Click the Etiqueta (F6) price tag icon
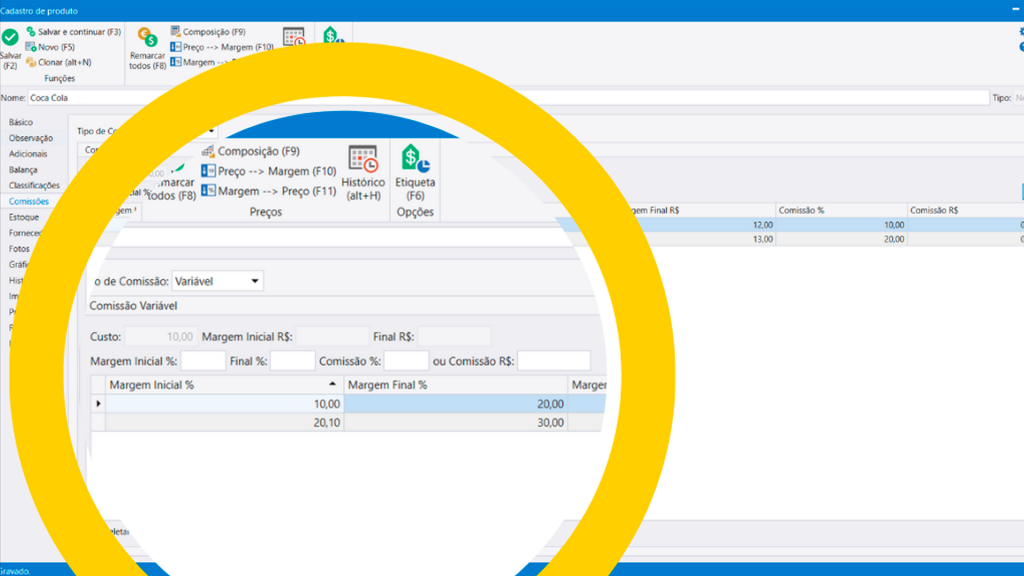This screenshot has height=576, width=1024. (x=415, y=160)
